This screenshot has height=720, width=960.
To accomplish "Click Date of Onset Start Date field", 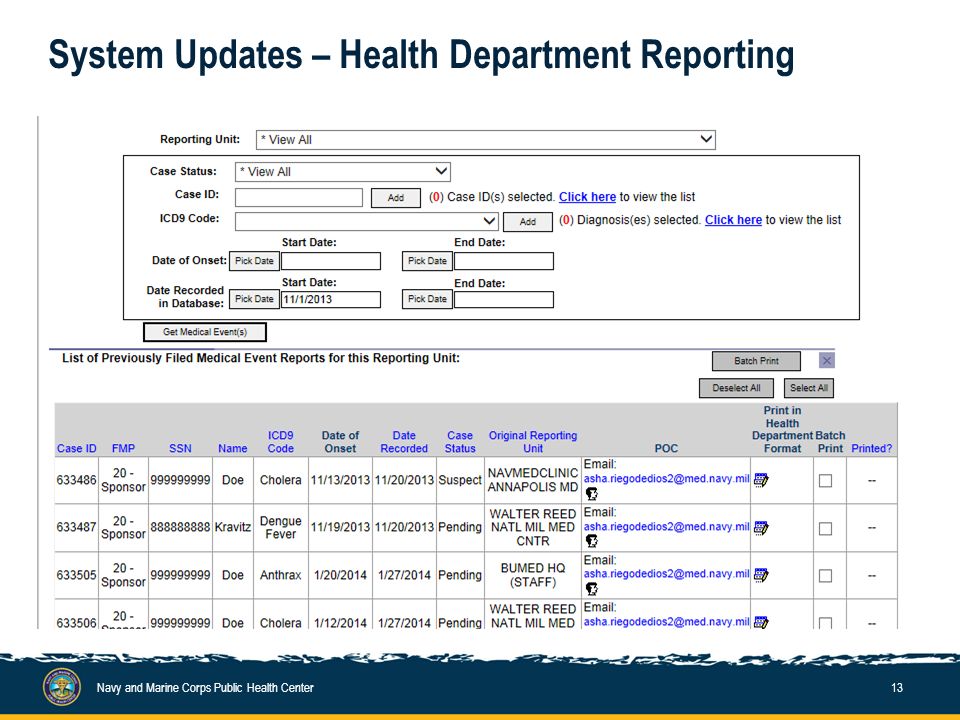I will pos(331,261).
